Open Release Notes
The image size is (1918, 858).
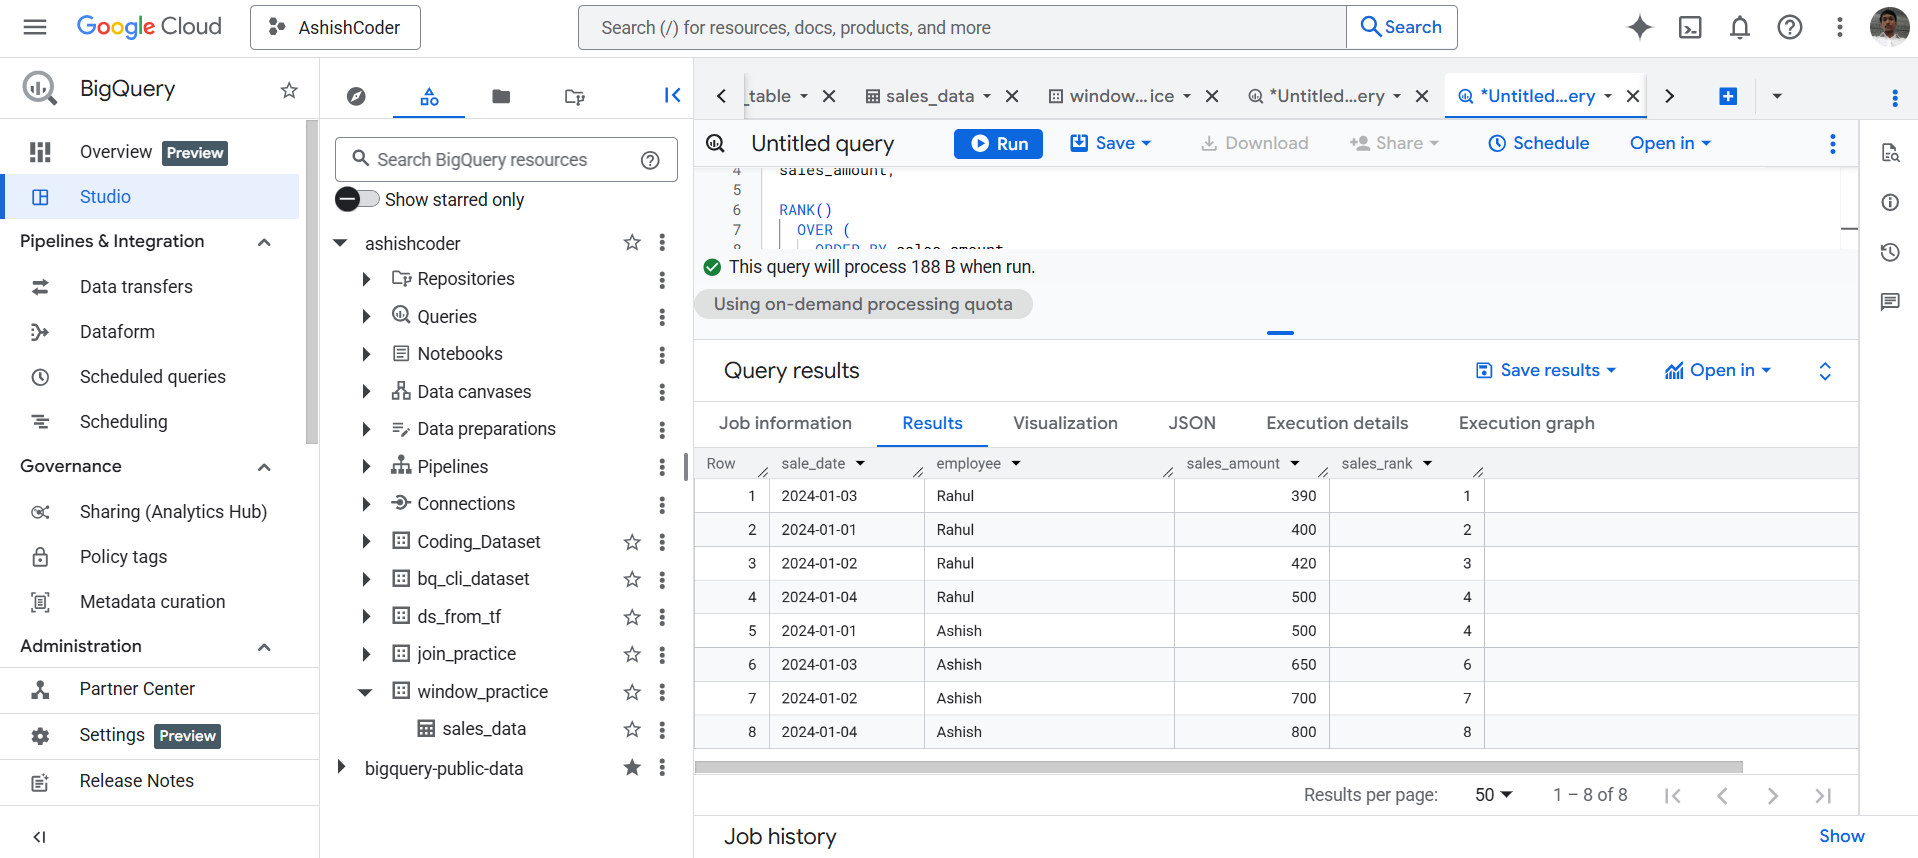pyautogui.click(x=137, y=781)
